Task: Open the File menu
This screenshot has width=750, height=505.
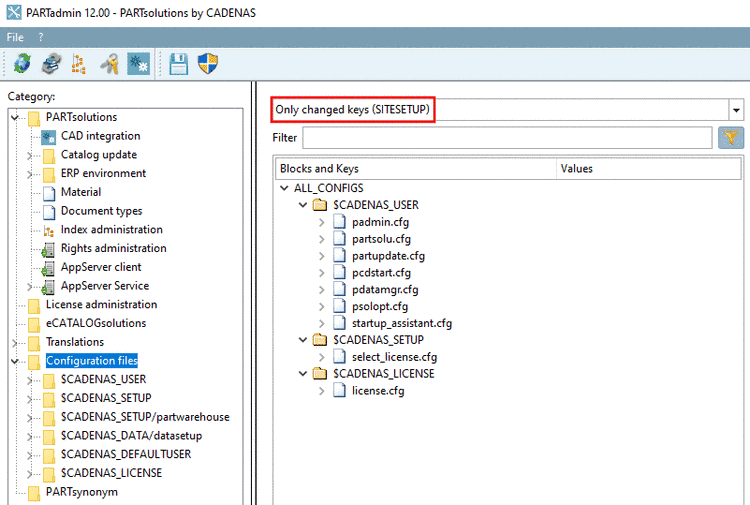Action: (15, 37)
